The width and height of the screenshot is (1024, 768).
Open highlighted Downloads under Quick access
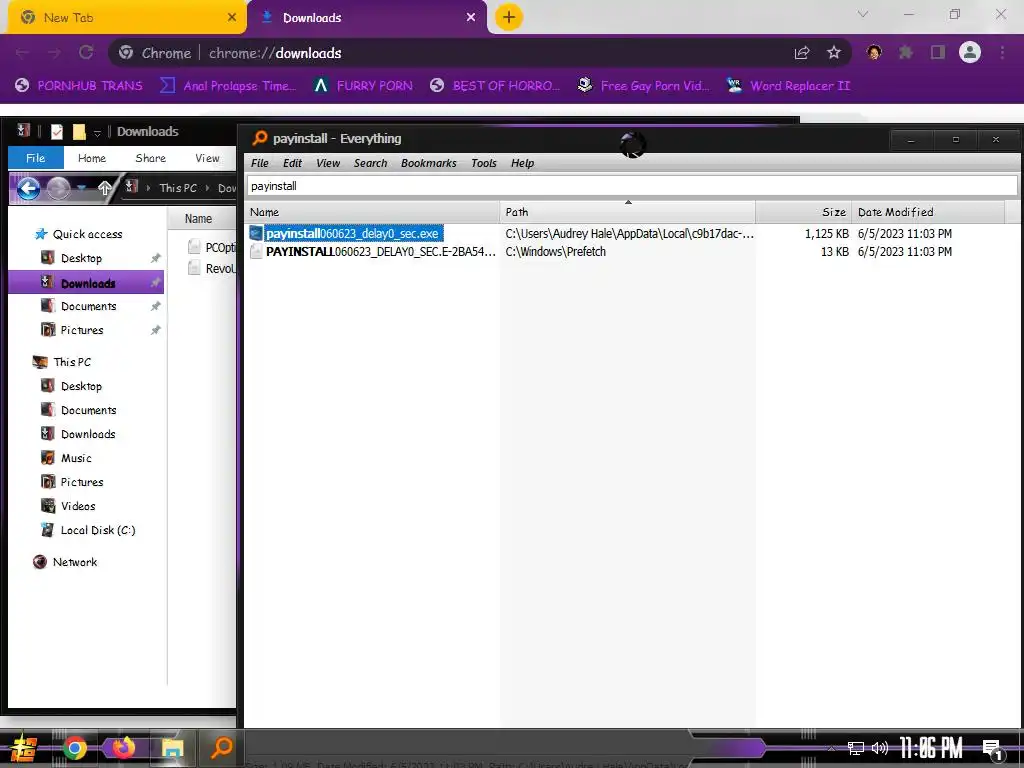point(86,283)
